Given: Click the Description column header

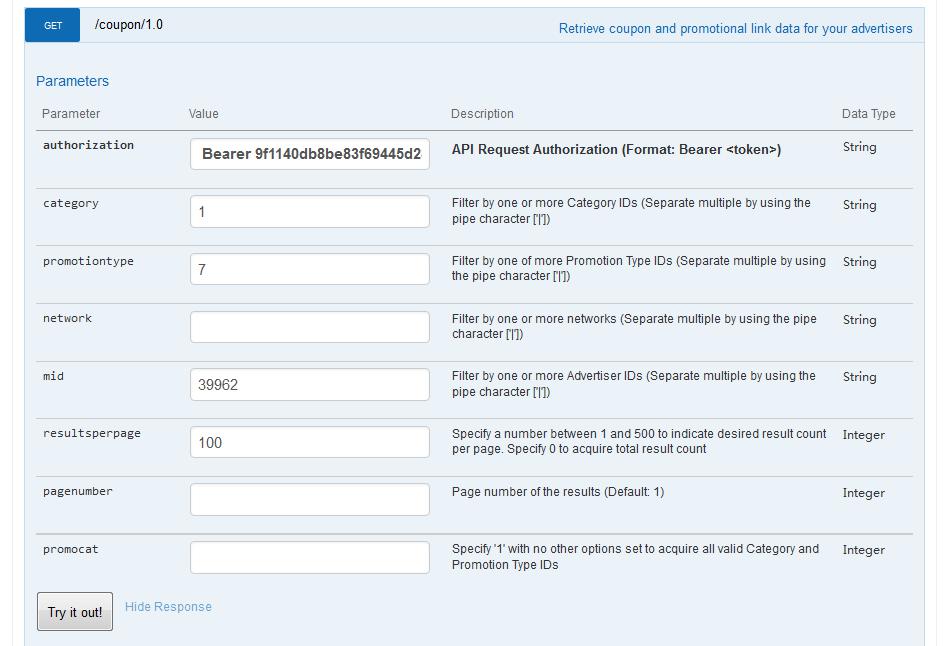Looking at the screenshot, I should coord(482,114).
